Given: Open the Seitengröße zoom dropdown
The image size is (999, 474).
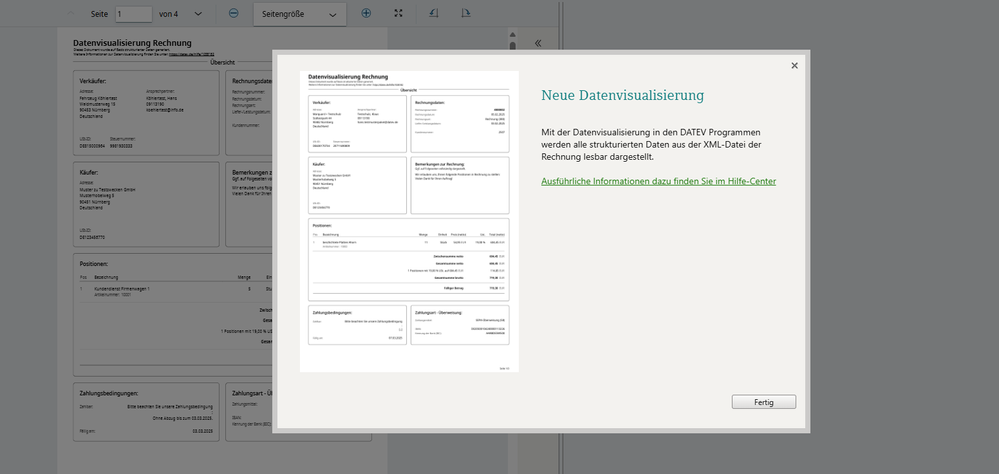Looking at the screenshot, I should (x=299, y=14).
